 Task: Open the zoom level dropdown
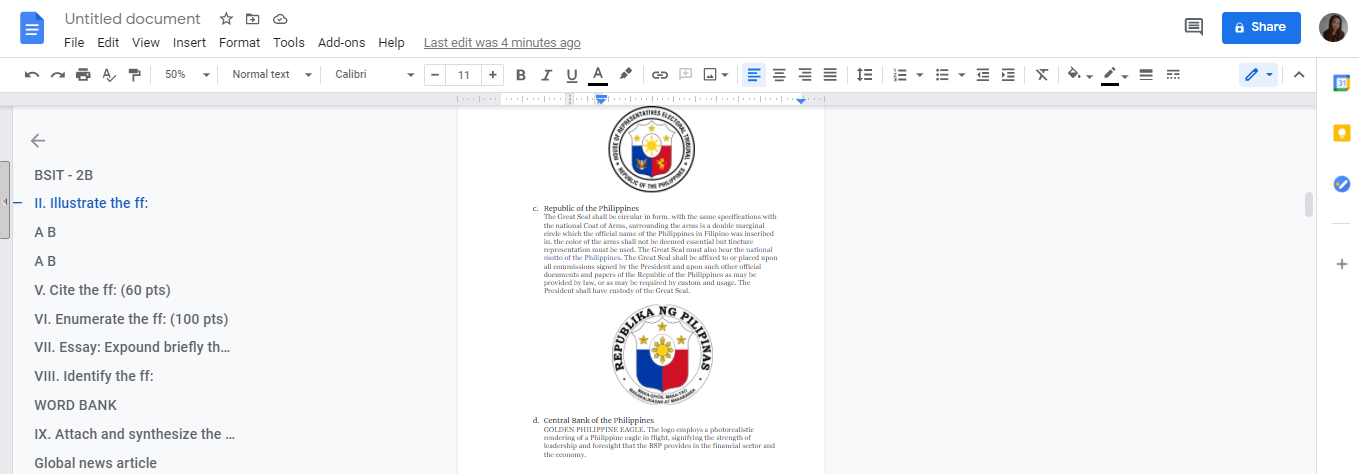(x=188, y=75)
